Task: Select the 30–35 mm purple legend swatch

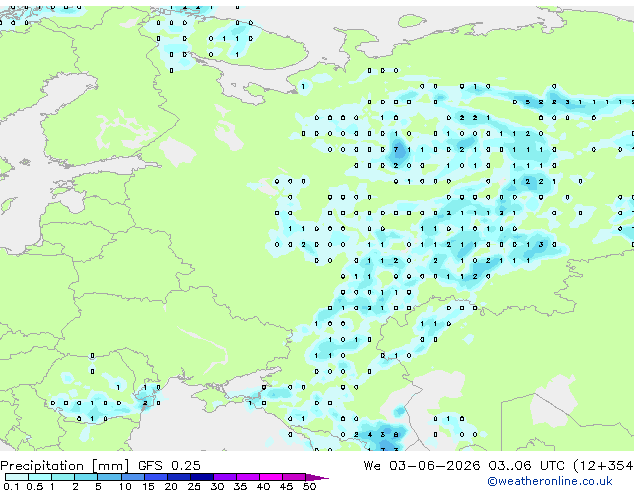Action: click(224, 477)
